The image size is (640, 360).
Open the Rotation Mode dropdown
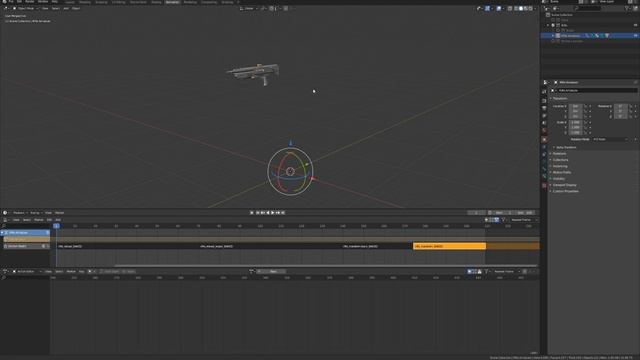[x=611, y=139]
